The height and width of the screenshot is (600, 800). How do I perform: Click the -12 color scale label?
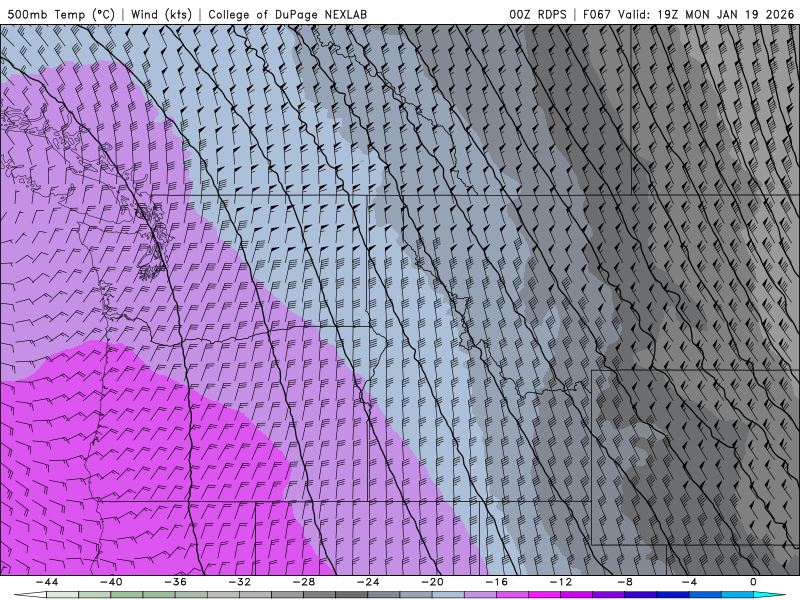tap(561, 582)
